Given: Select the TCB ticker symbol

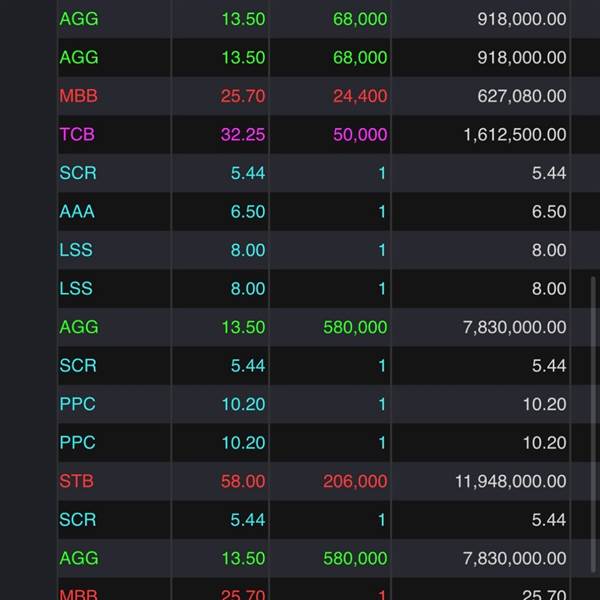Looking at the screenshot, I should point(77,135).
